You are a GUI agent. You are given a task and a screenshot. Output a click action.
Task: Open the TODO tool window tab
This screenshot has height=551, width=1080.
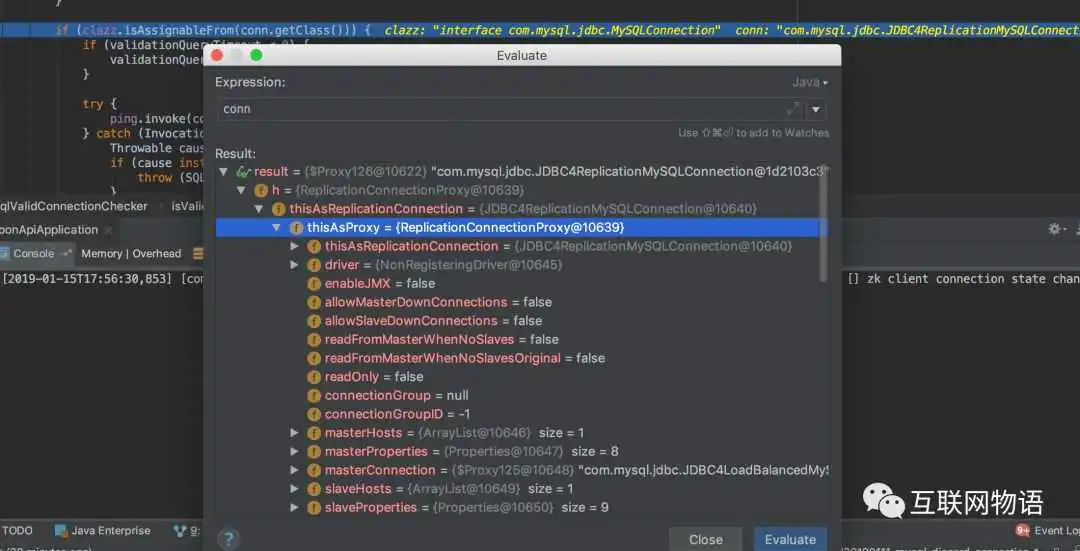click(17, 530)
